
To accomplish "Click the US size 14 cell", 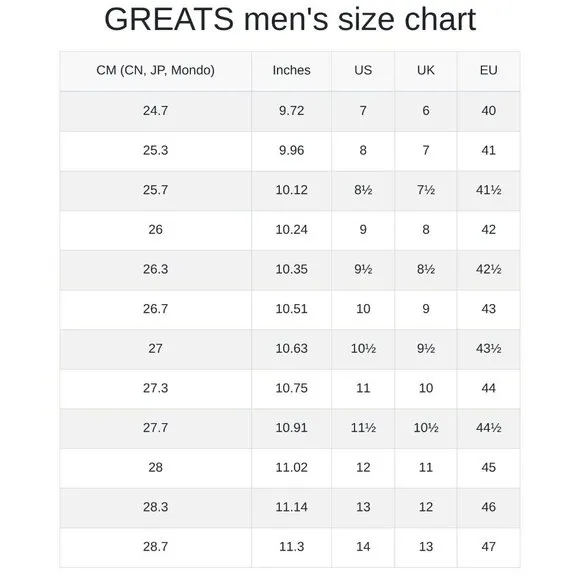I will coord(363,547).
